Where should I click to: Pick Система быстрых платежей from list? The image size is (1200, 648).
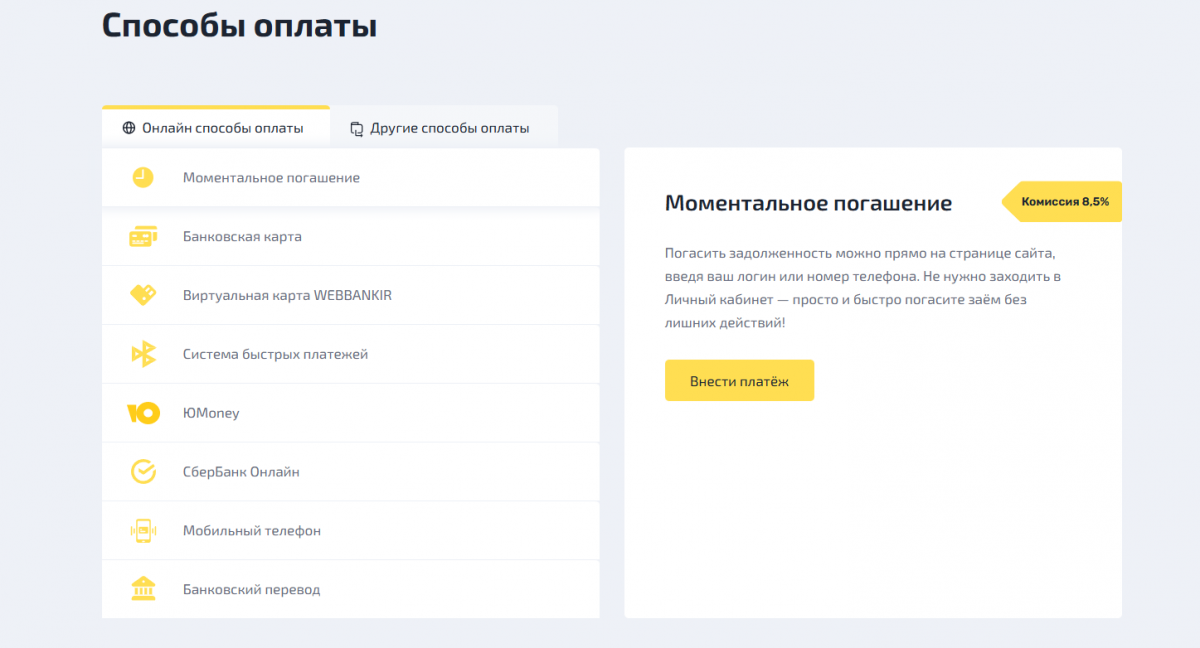[x=275, y=354]
